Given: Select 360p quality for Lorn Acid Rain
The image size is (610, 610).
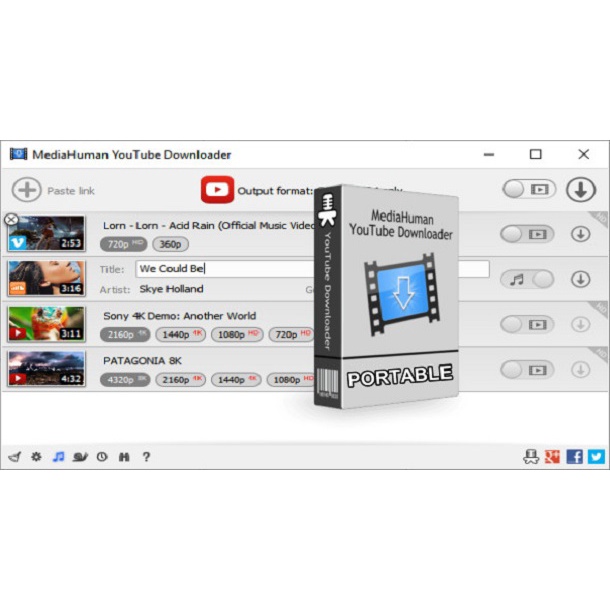Looking at the screenshot, I should tap(170, 244).
